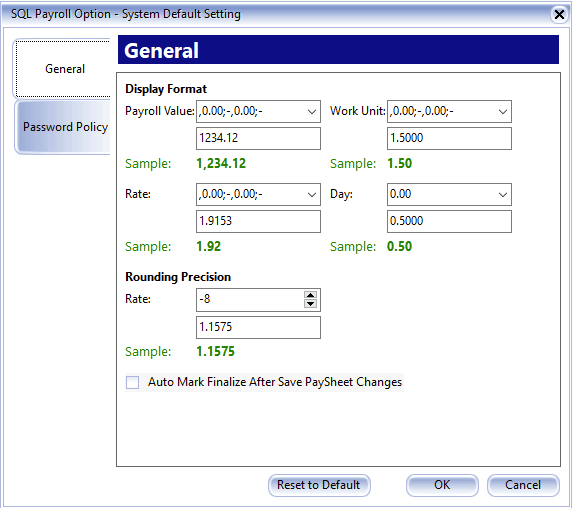Click the green sample value 1,234.12
The height and width of the screenshot is (508, 572).
221,163
